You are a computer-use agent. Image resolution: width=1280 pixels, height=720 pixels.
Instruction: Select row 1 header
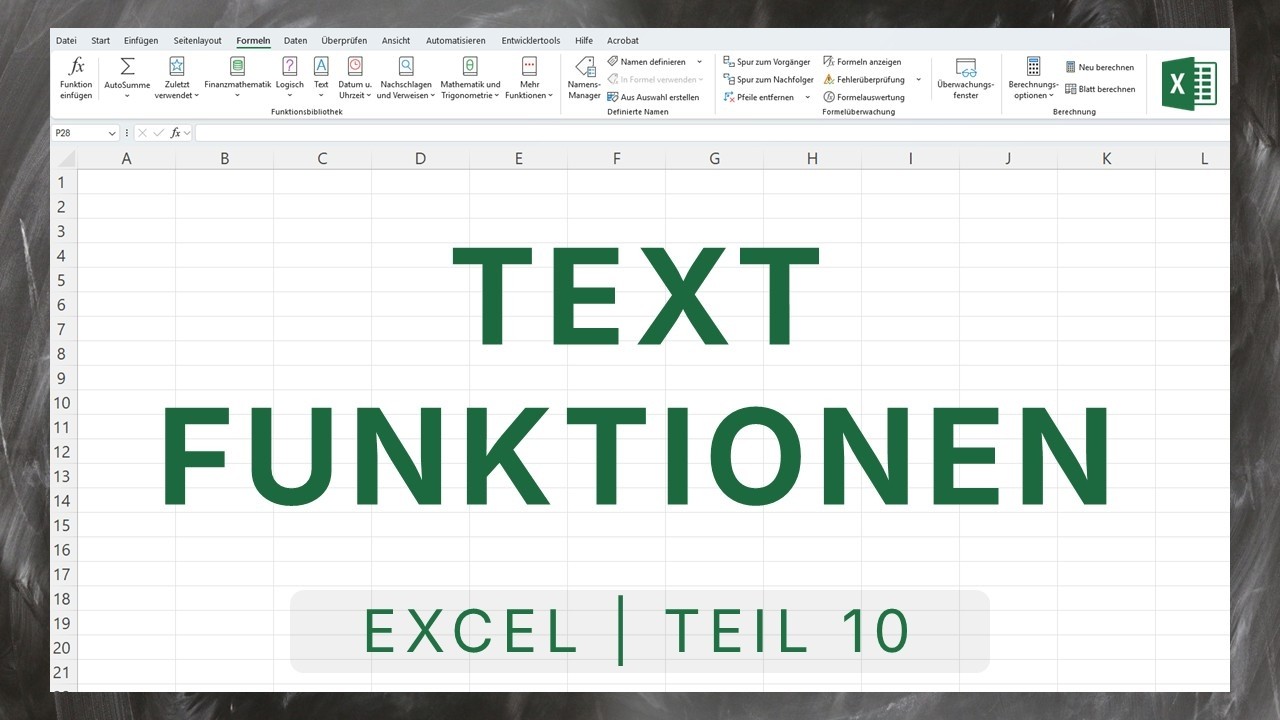pos(63,182)
